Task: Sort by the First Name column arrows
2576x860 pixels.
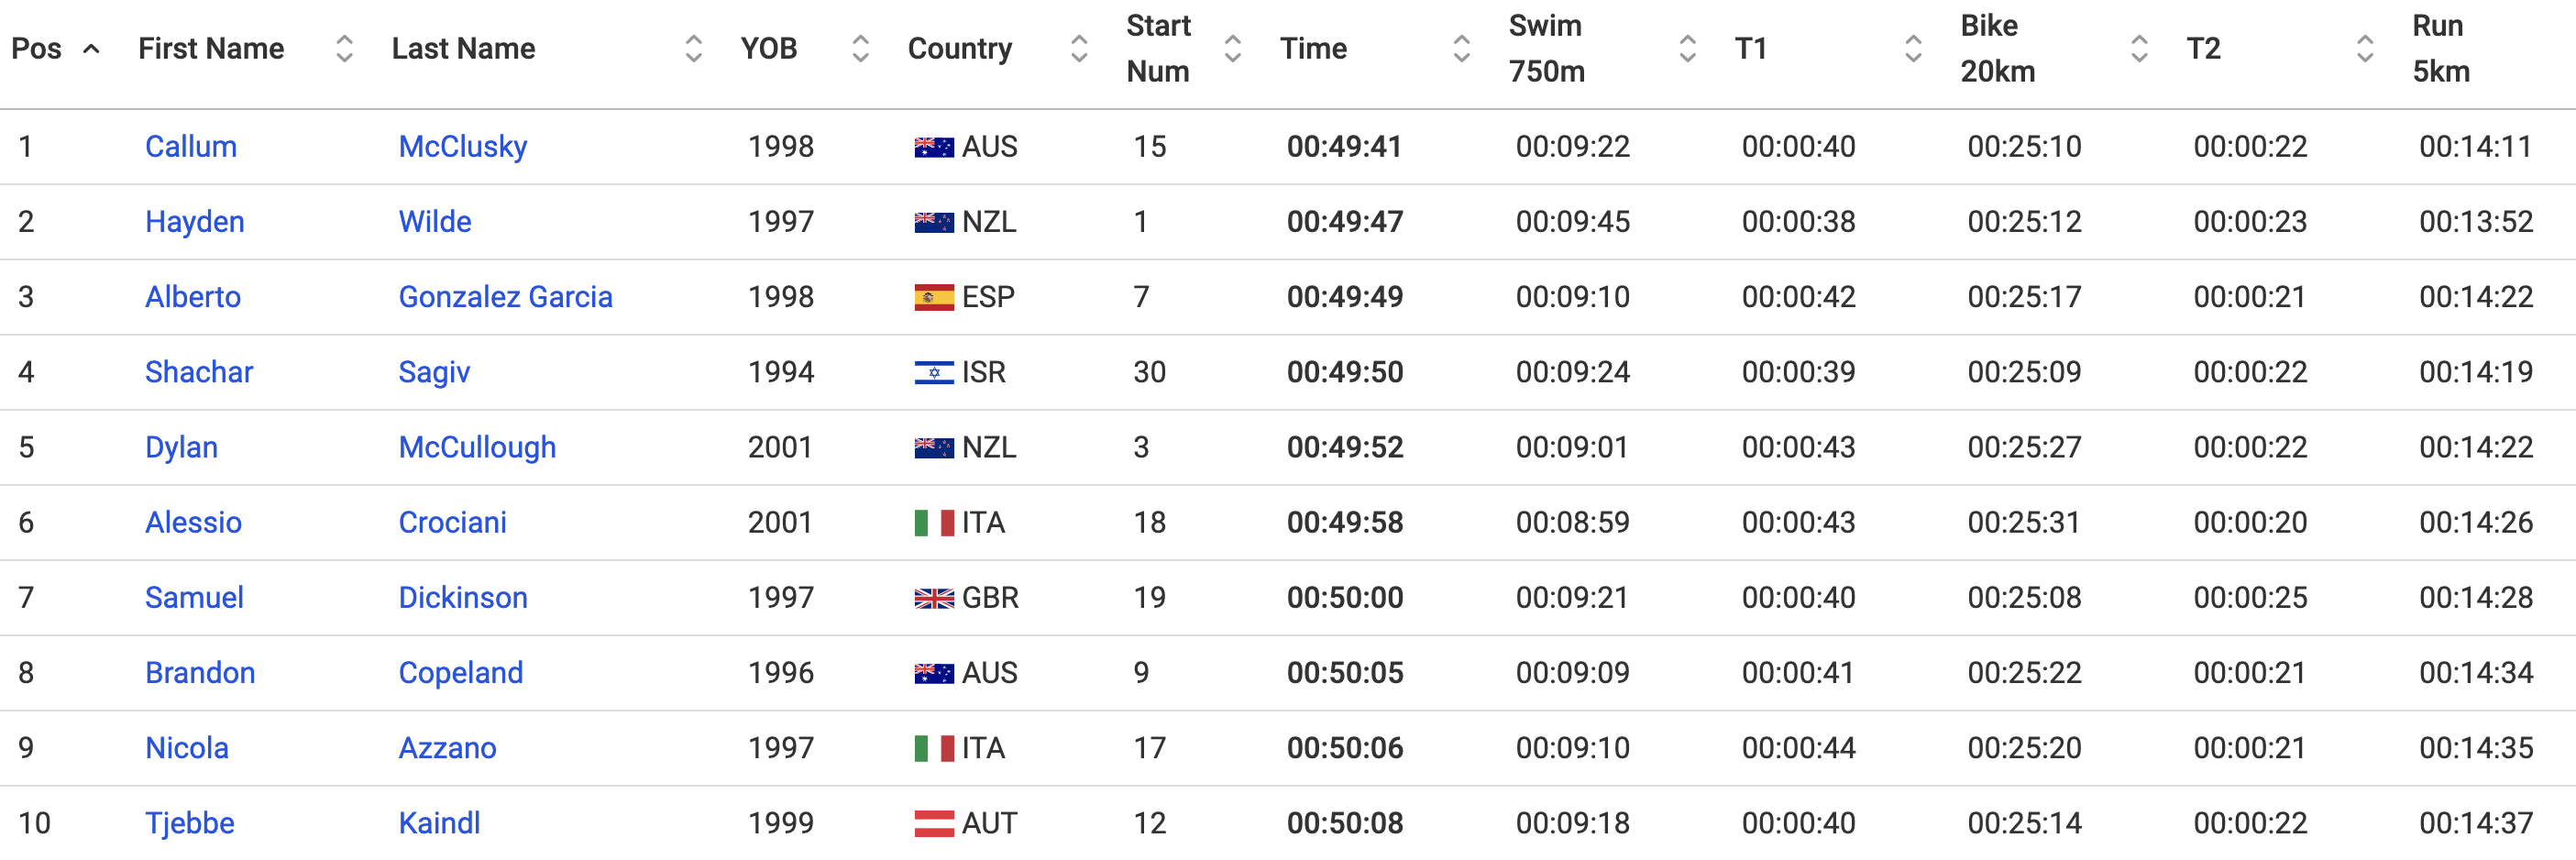Action: (344, 48)
